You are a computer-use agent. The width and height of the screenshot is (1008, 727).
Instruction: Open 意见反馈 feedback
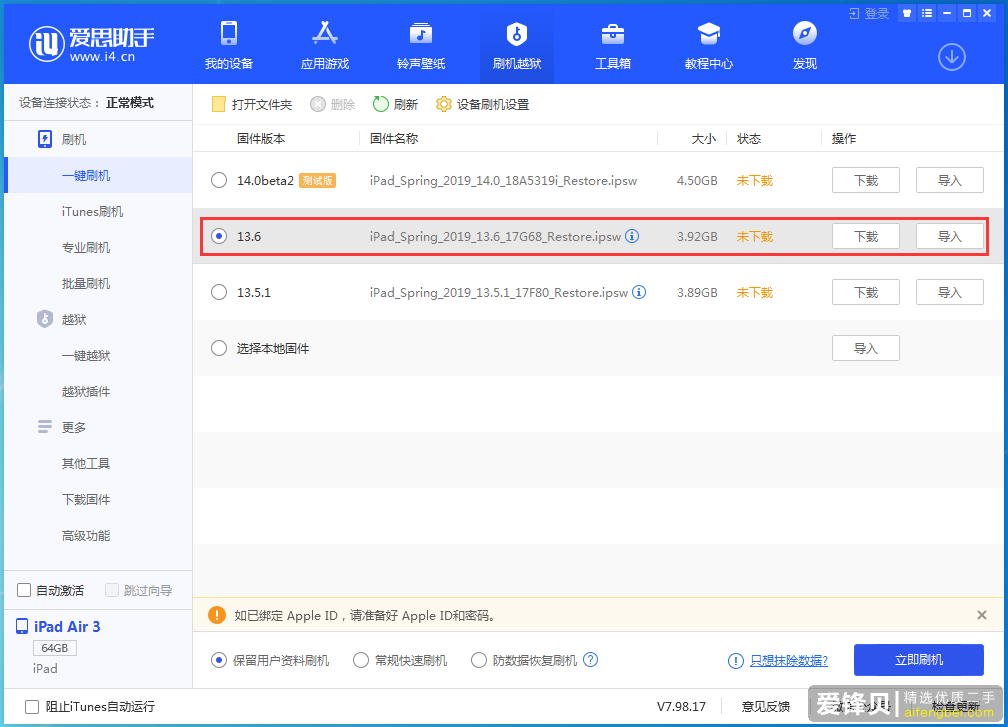pos(766,706)
